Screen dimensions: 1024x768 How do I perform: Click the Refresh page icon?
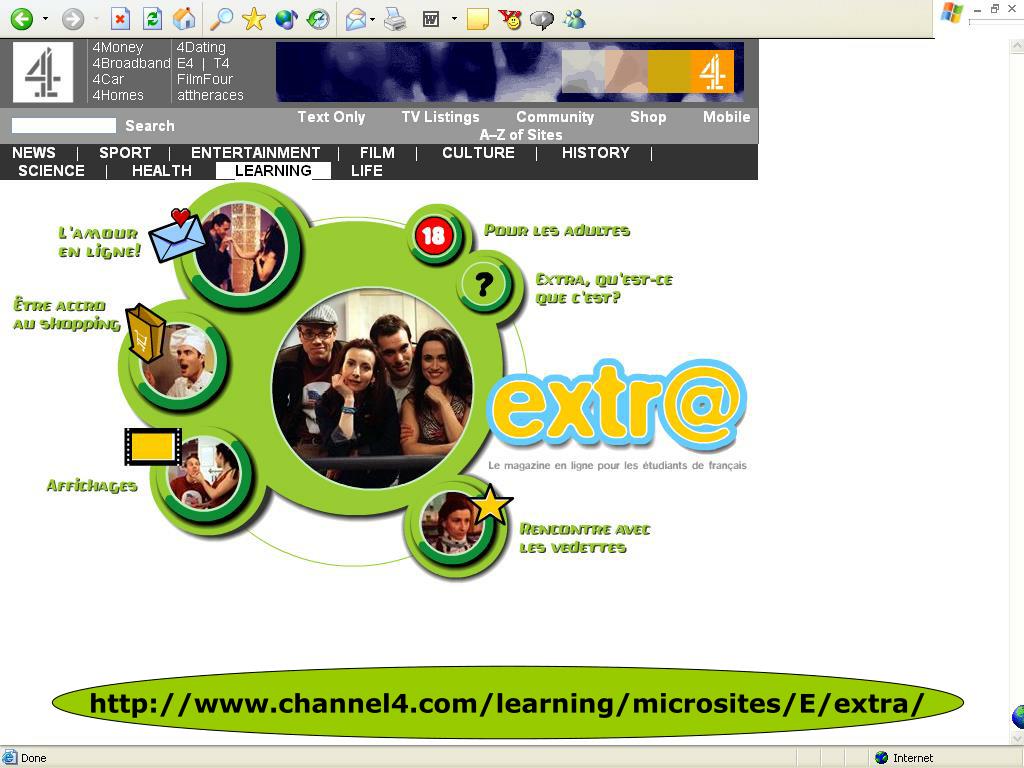(152, 19)
